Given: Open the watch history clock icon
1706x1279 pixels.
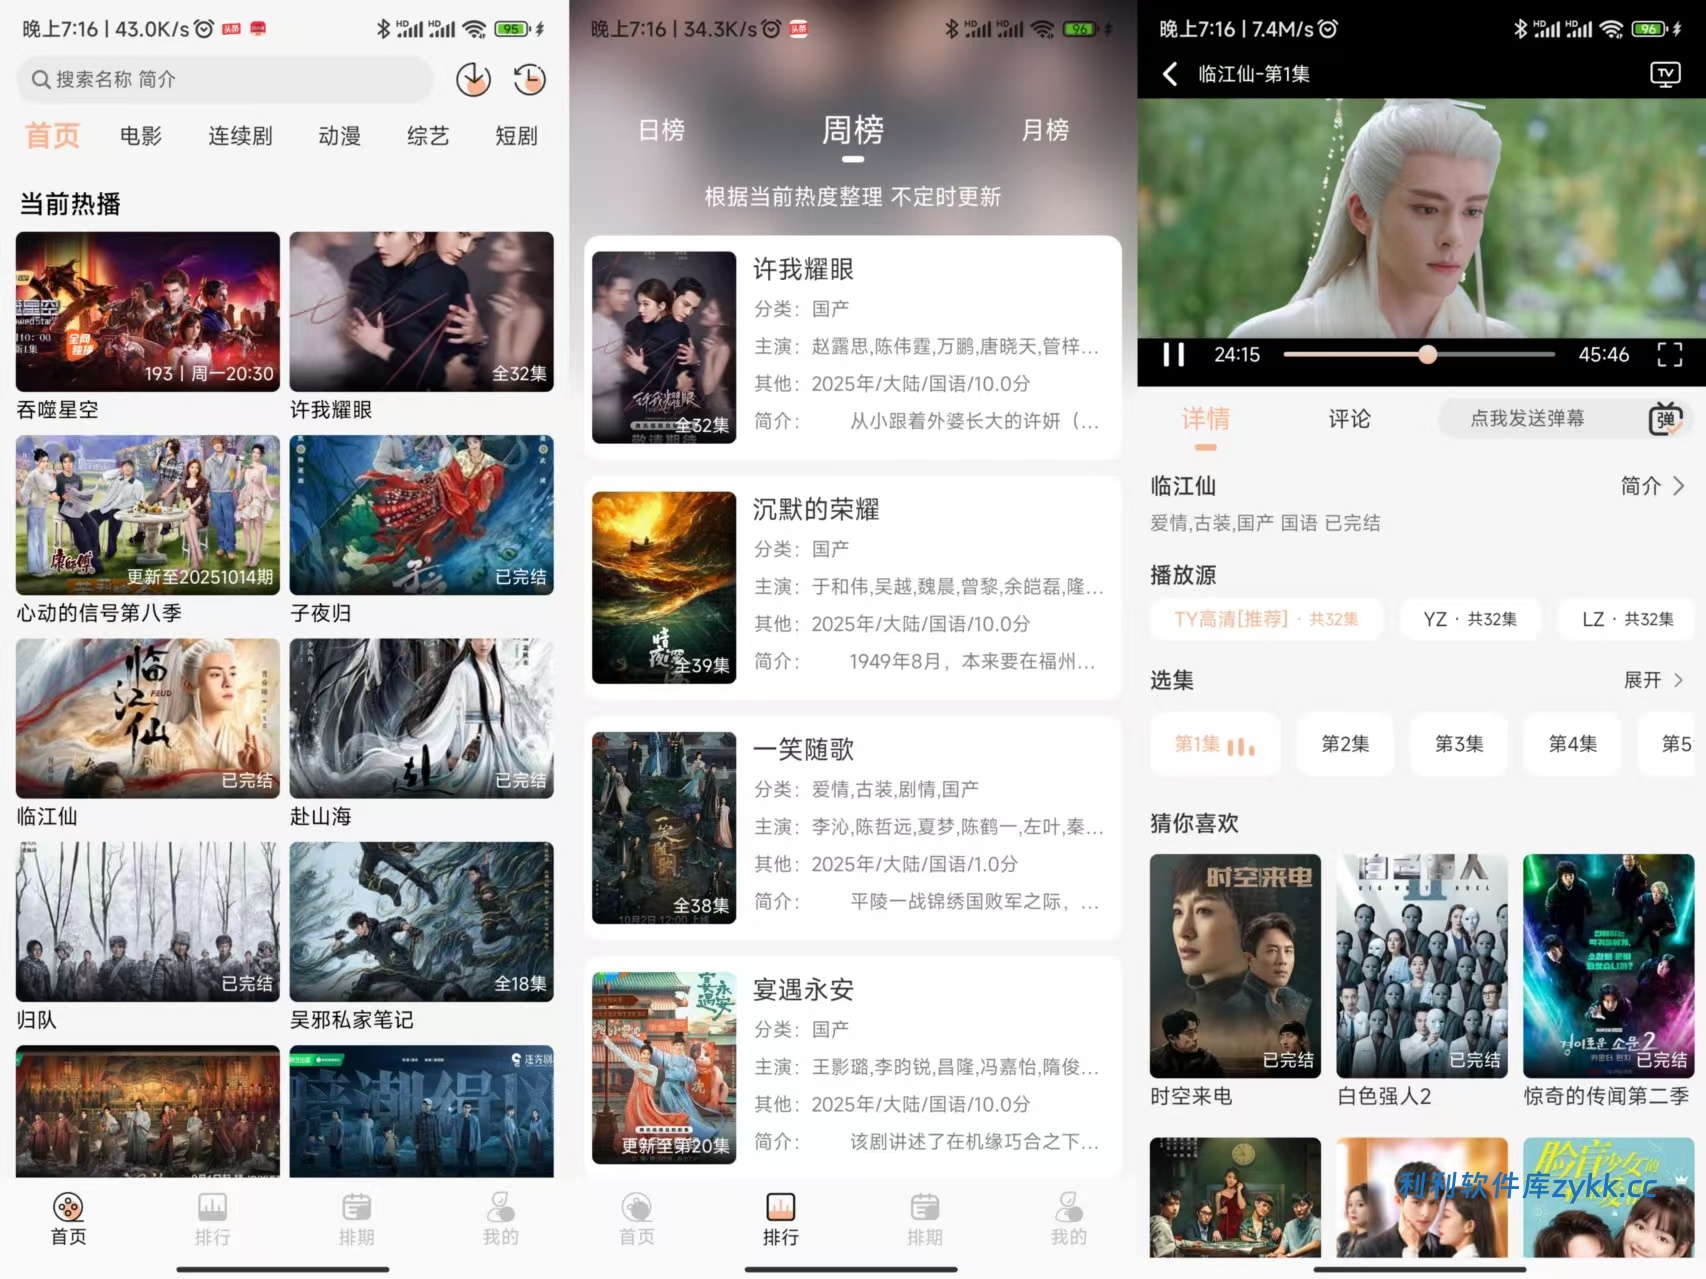Looking at the screenshot, I should (529, 80).
